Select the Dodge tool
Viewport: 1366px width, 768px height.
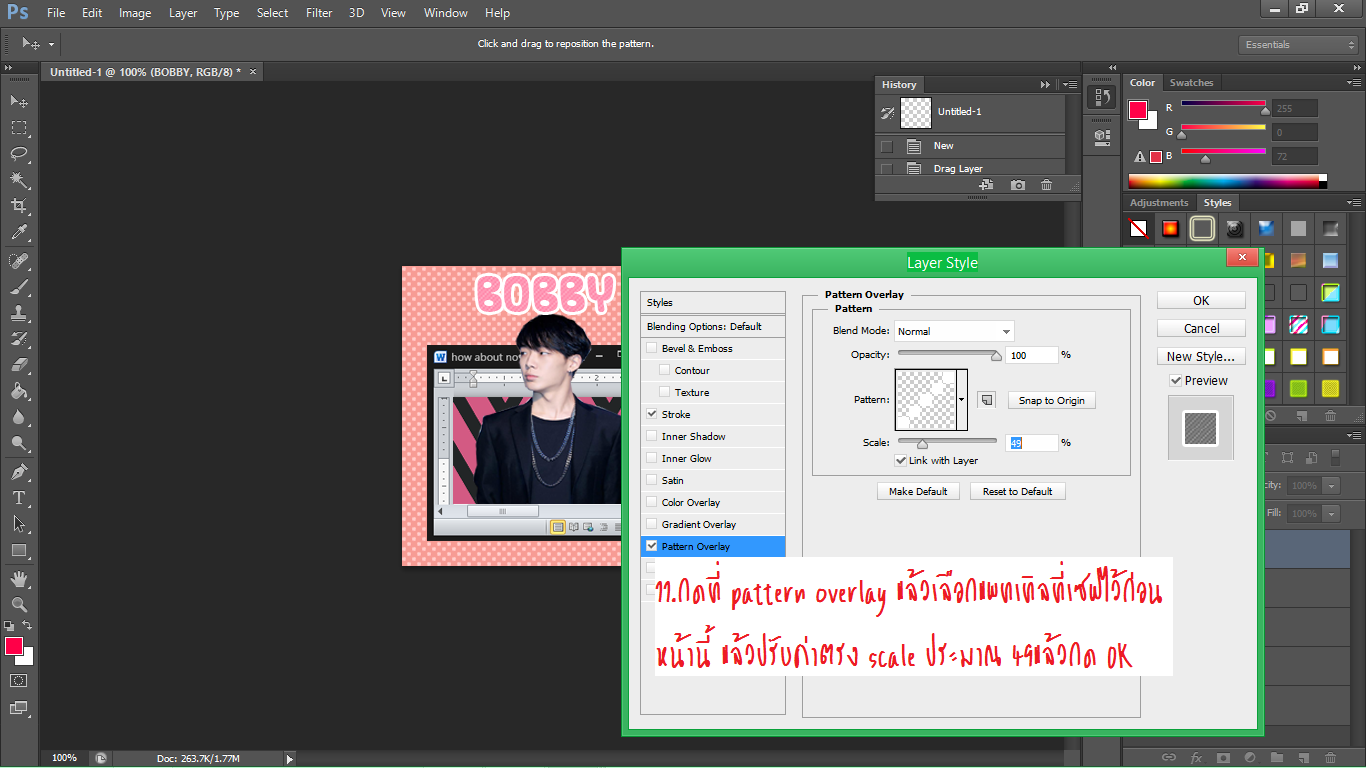19,443
